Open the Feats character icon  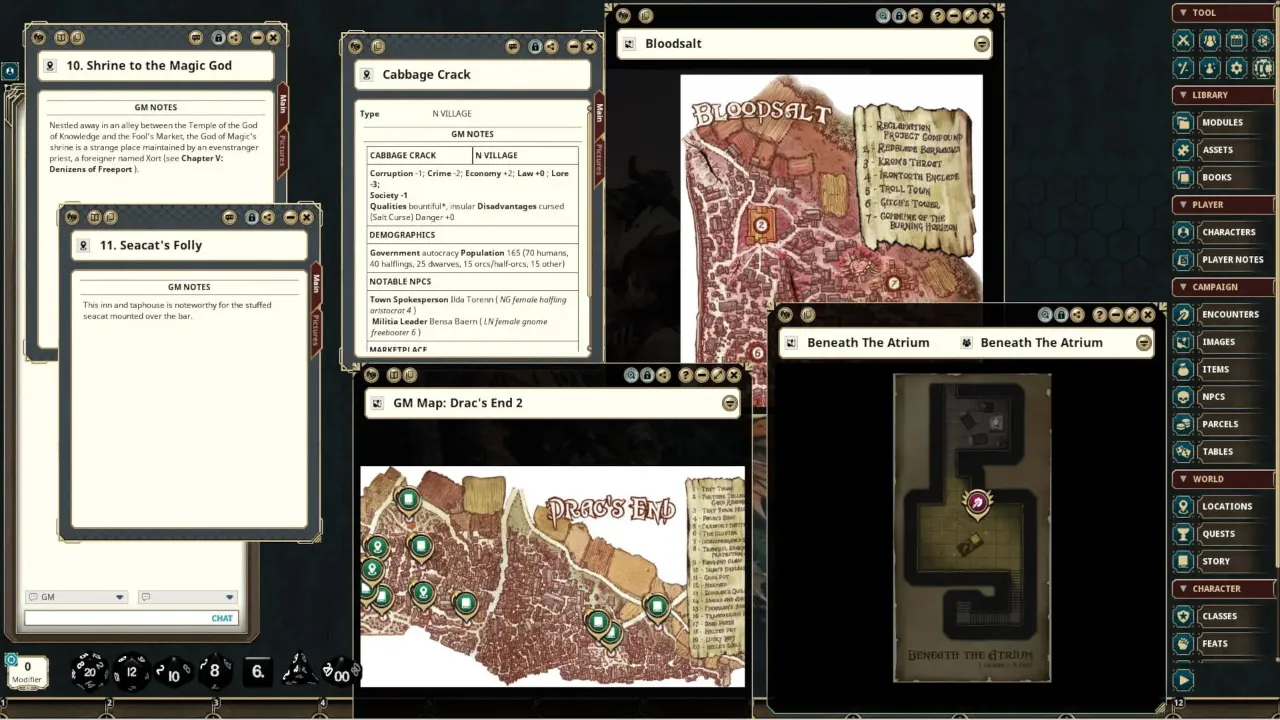pos(1184,643)
